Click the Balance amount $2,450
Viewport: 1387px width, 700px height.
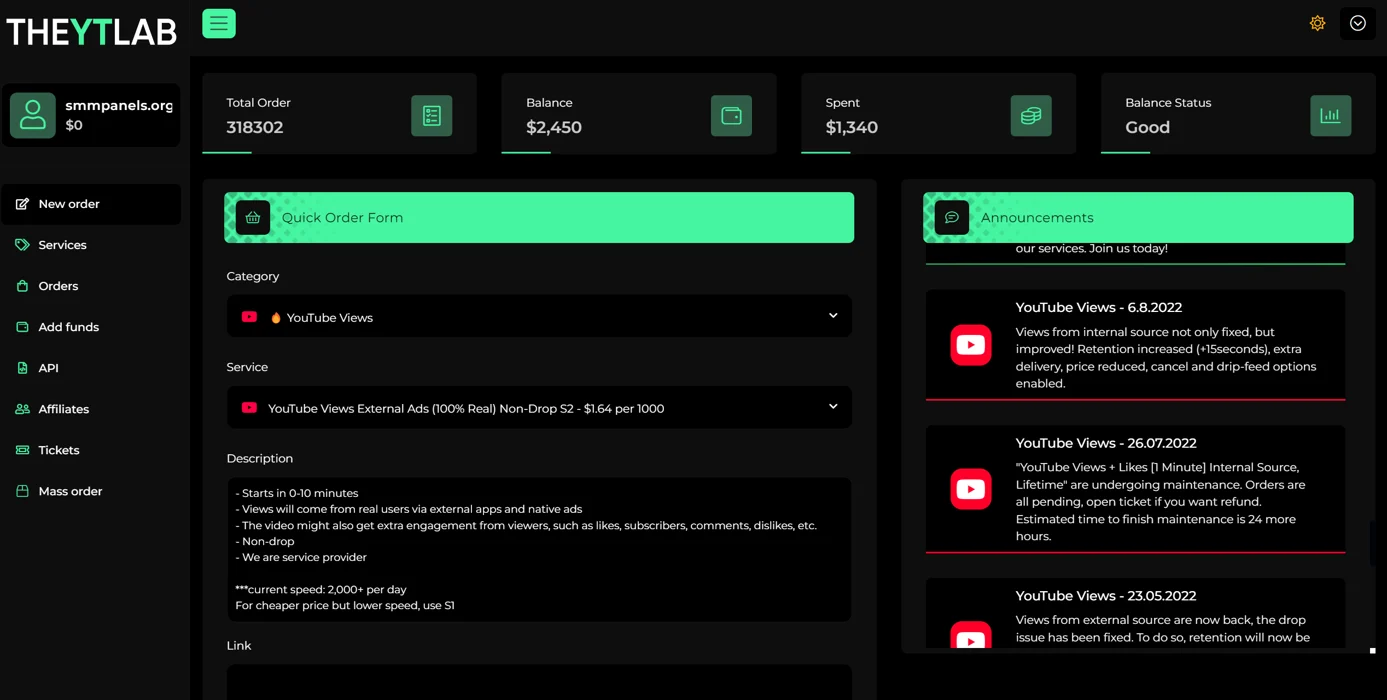click(x=554, y=128)
